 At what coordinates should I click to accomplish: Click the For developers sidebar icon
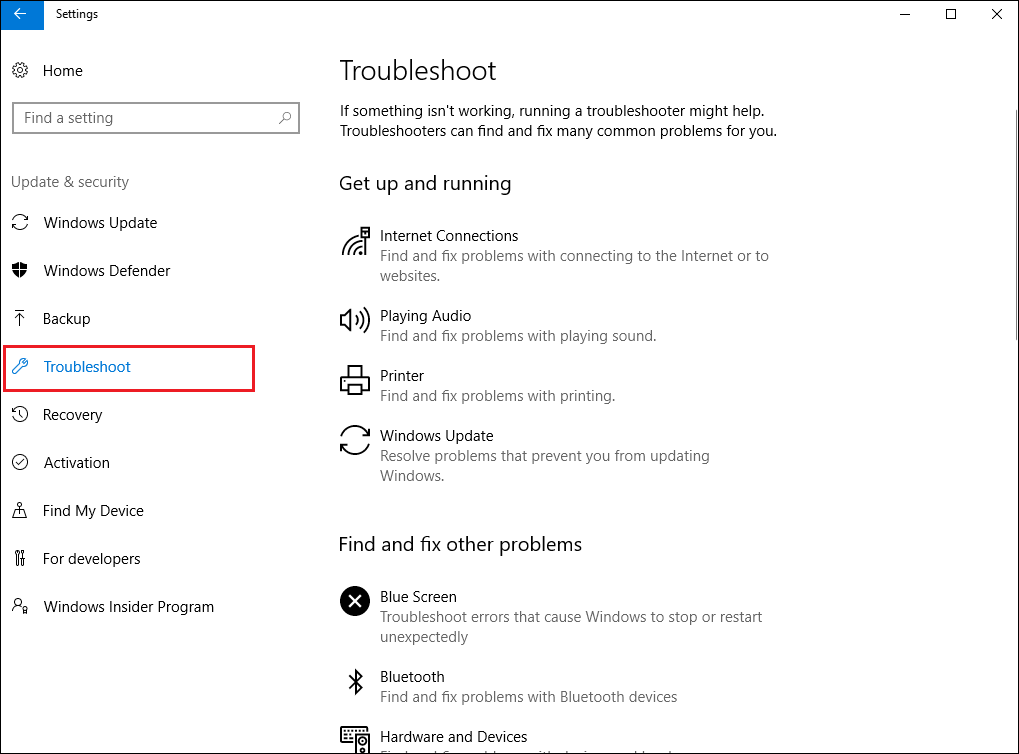pyautogui.click(x=20, y=558)
